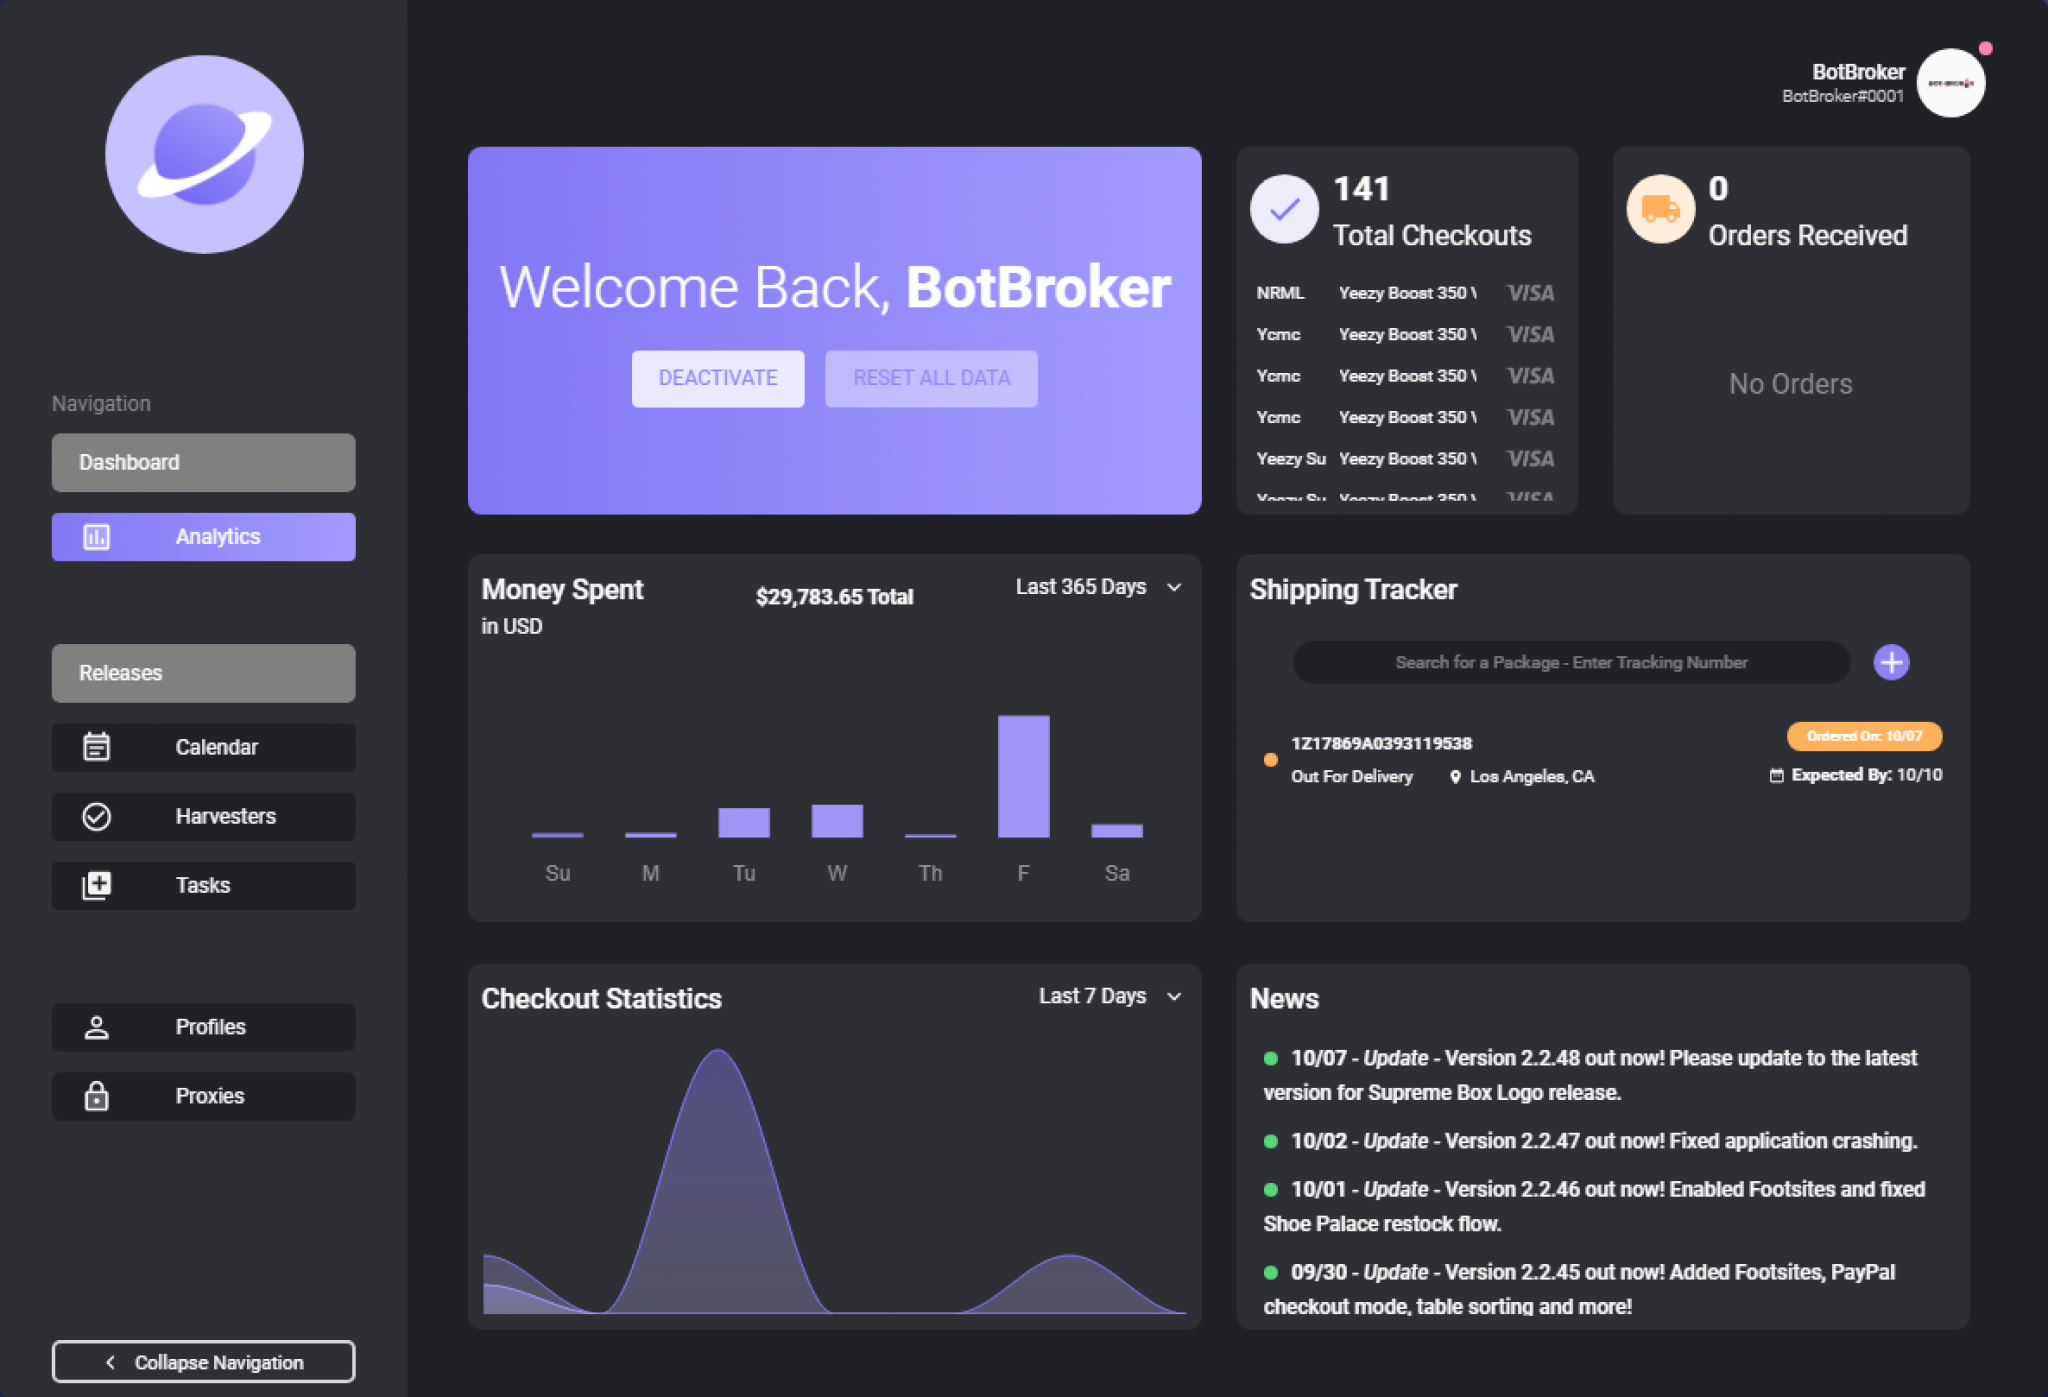The width and height of the screenshot is (2048, 1397).
Task: Click the Expected By calendar icon
Action: (x=1776, y=775)
